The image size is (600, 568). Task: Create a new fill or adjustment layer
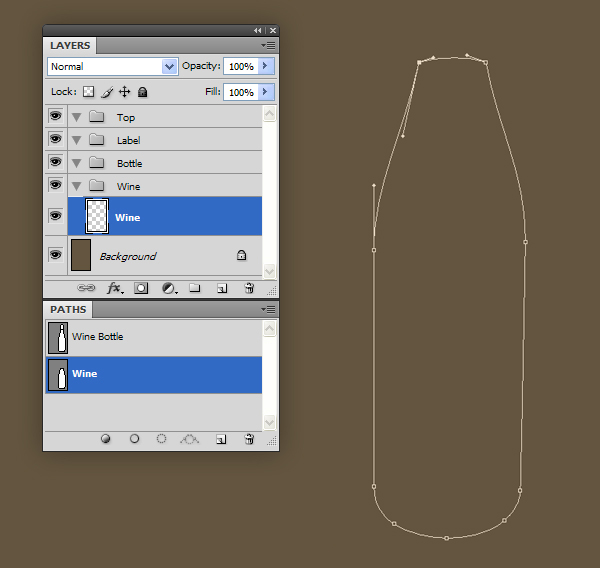pos(169,288)
